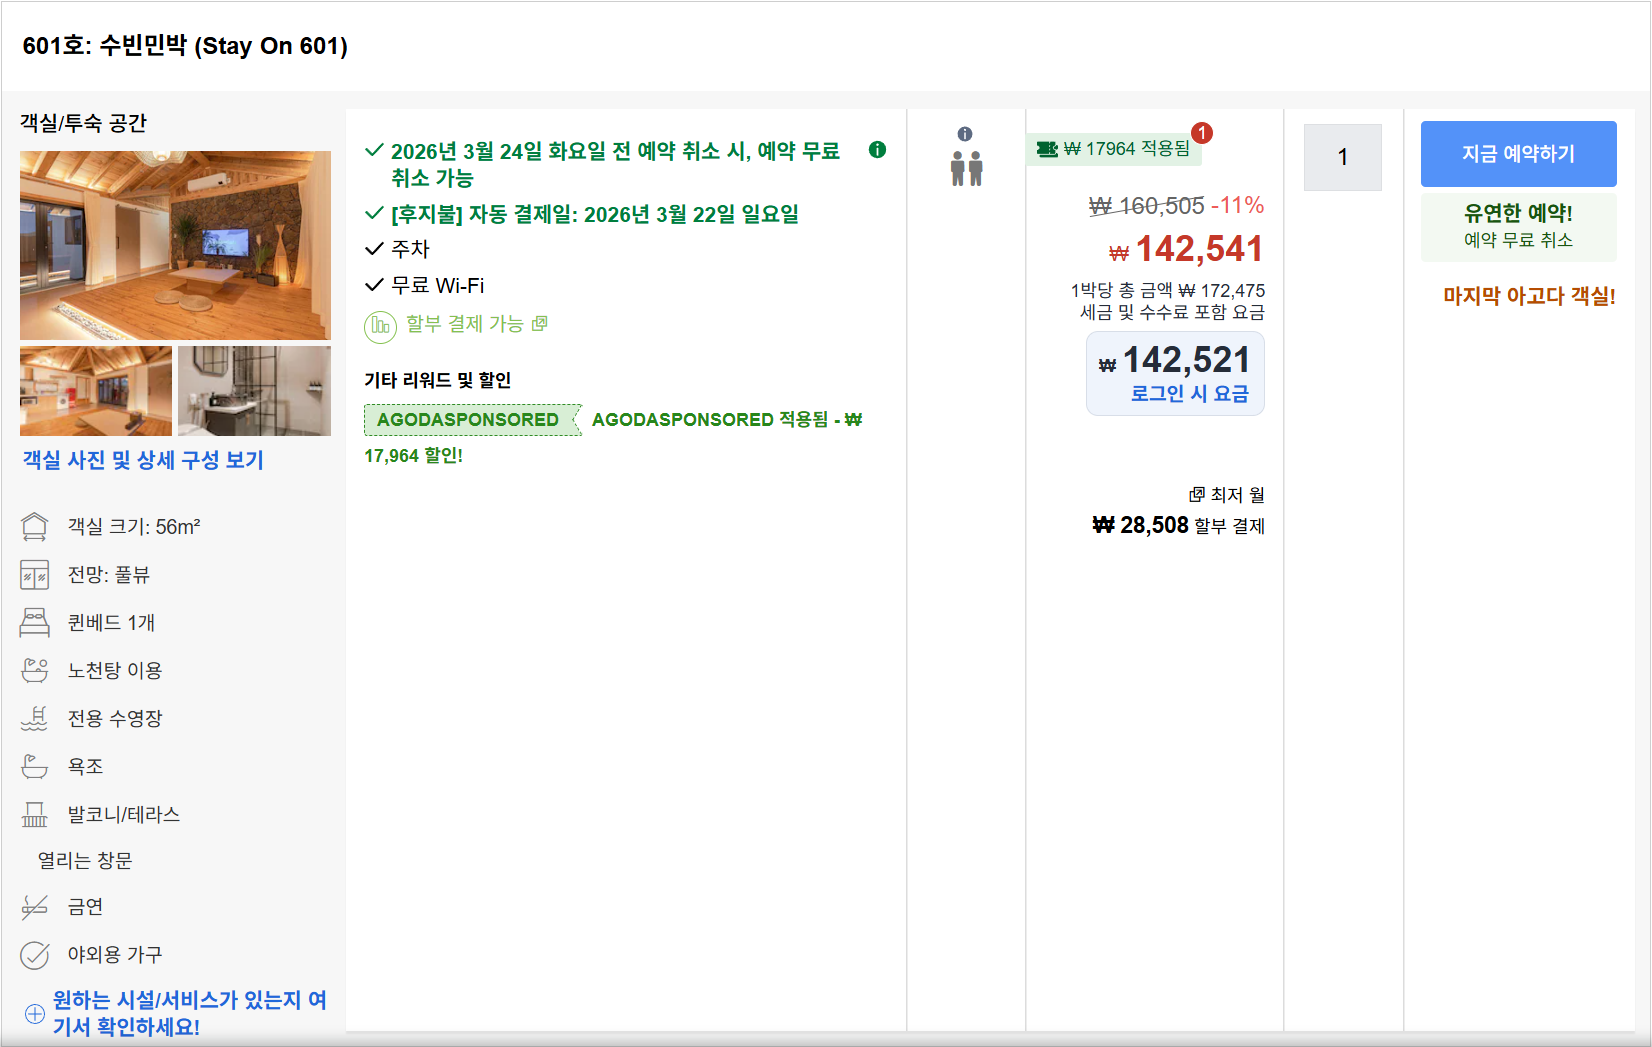
Task: Click the 마지막 아고다 객실! text
Action: click(x=1529, y=296)
